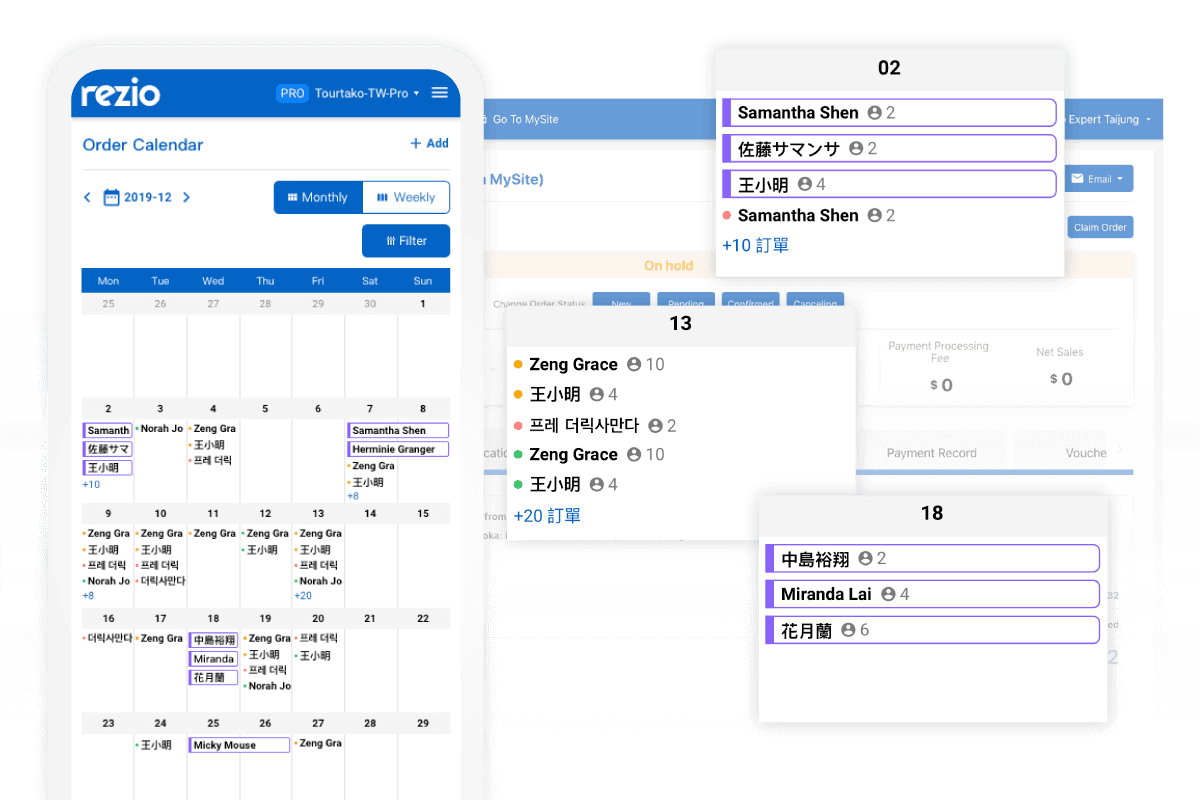The width and height of the screenshot is (1200, 800).
Task: Open the Email dropdown button
Action: coord(1098,179)
